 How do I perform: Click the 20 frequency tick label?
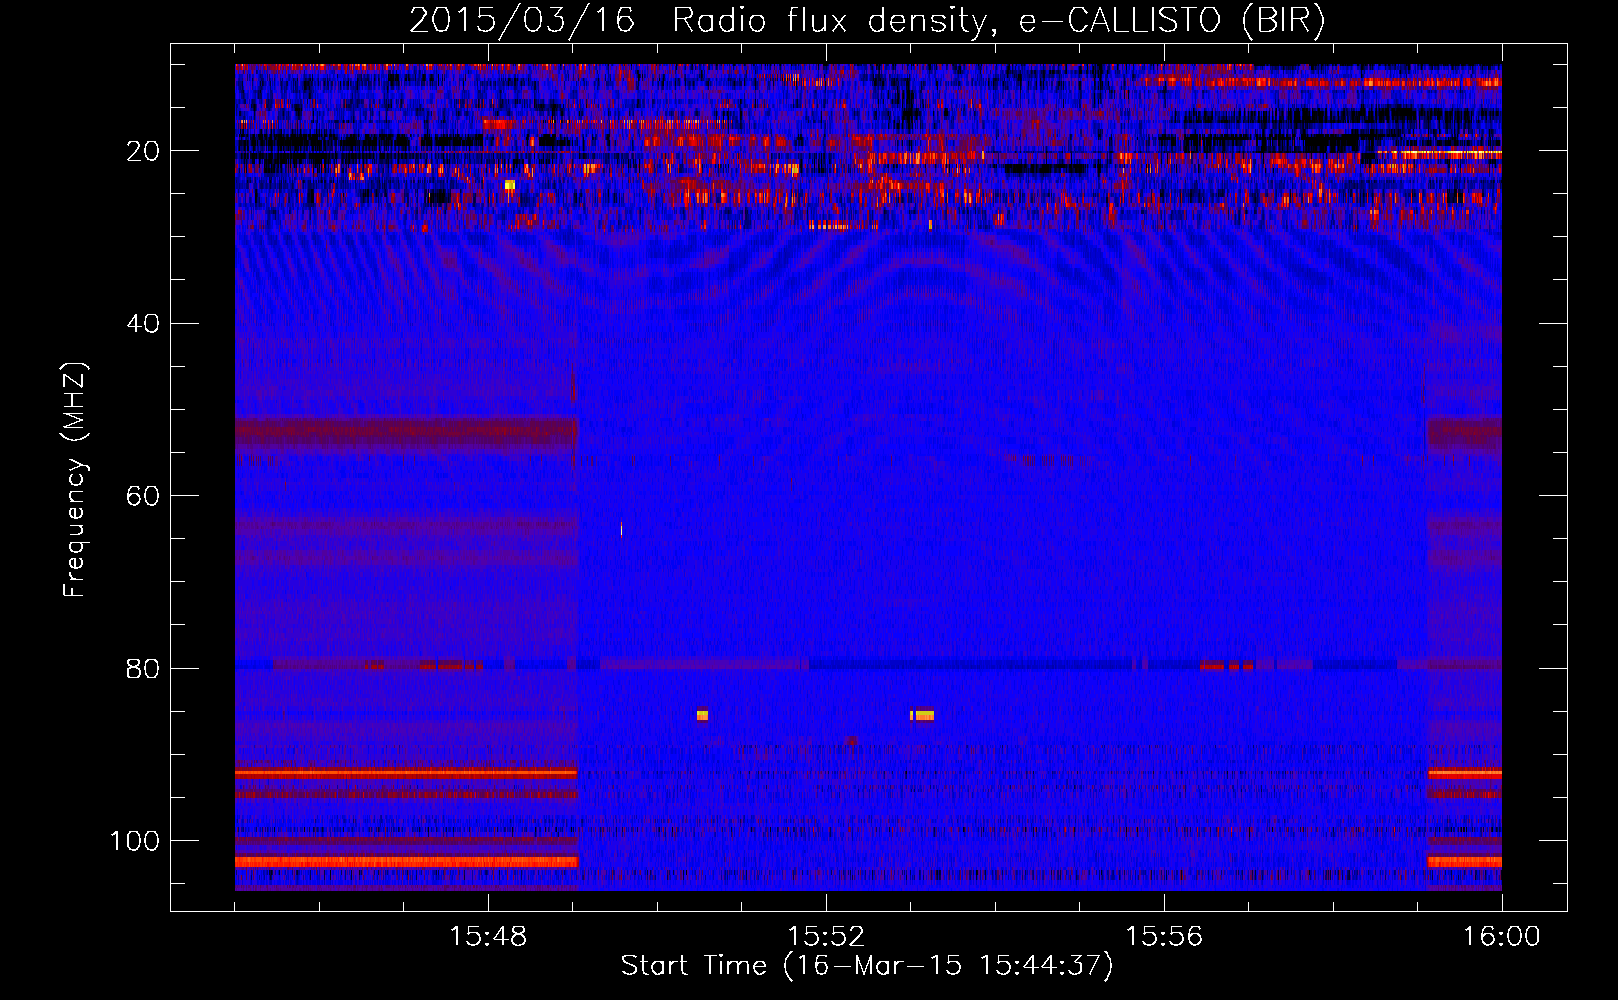point(143,152)
